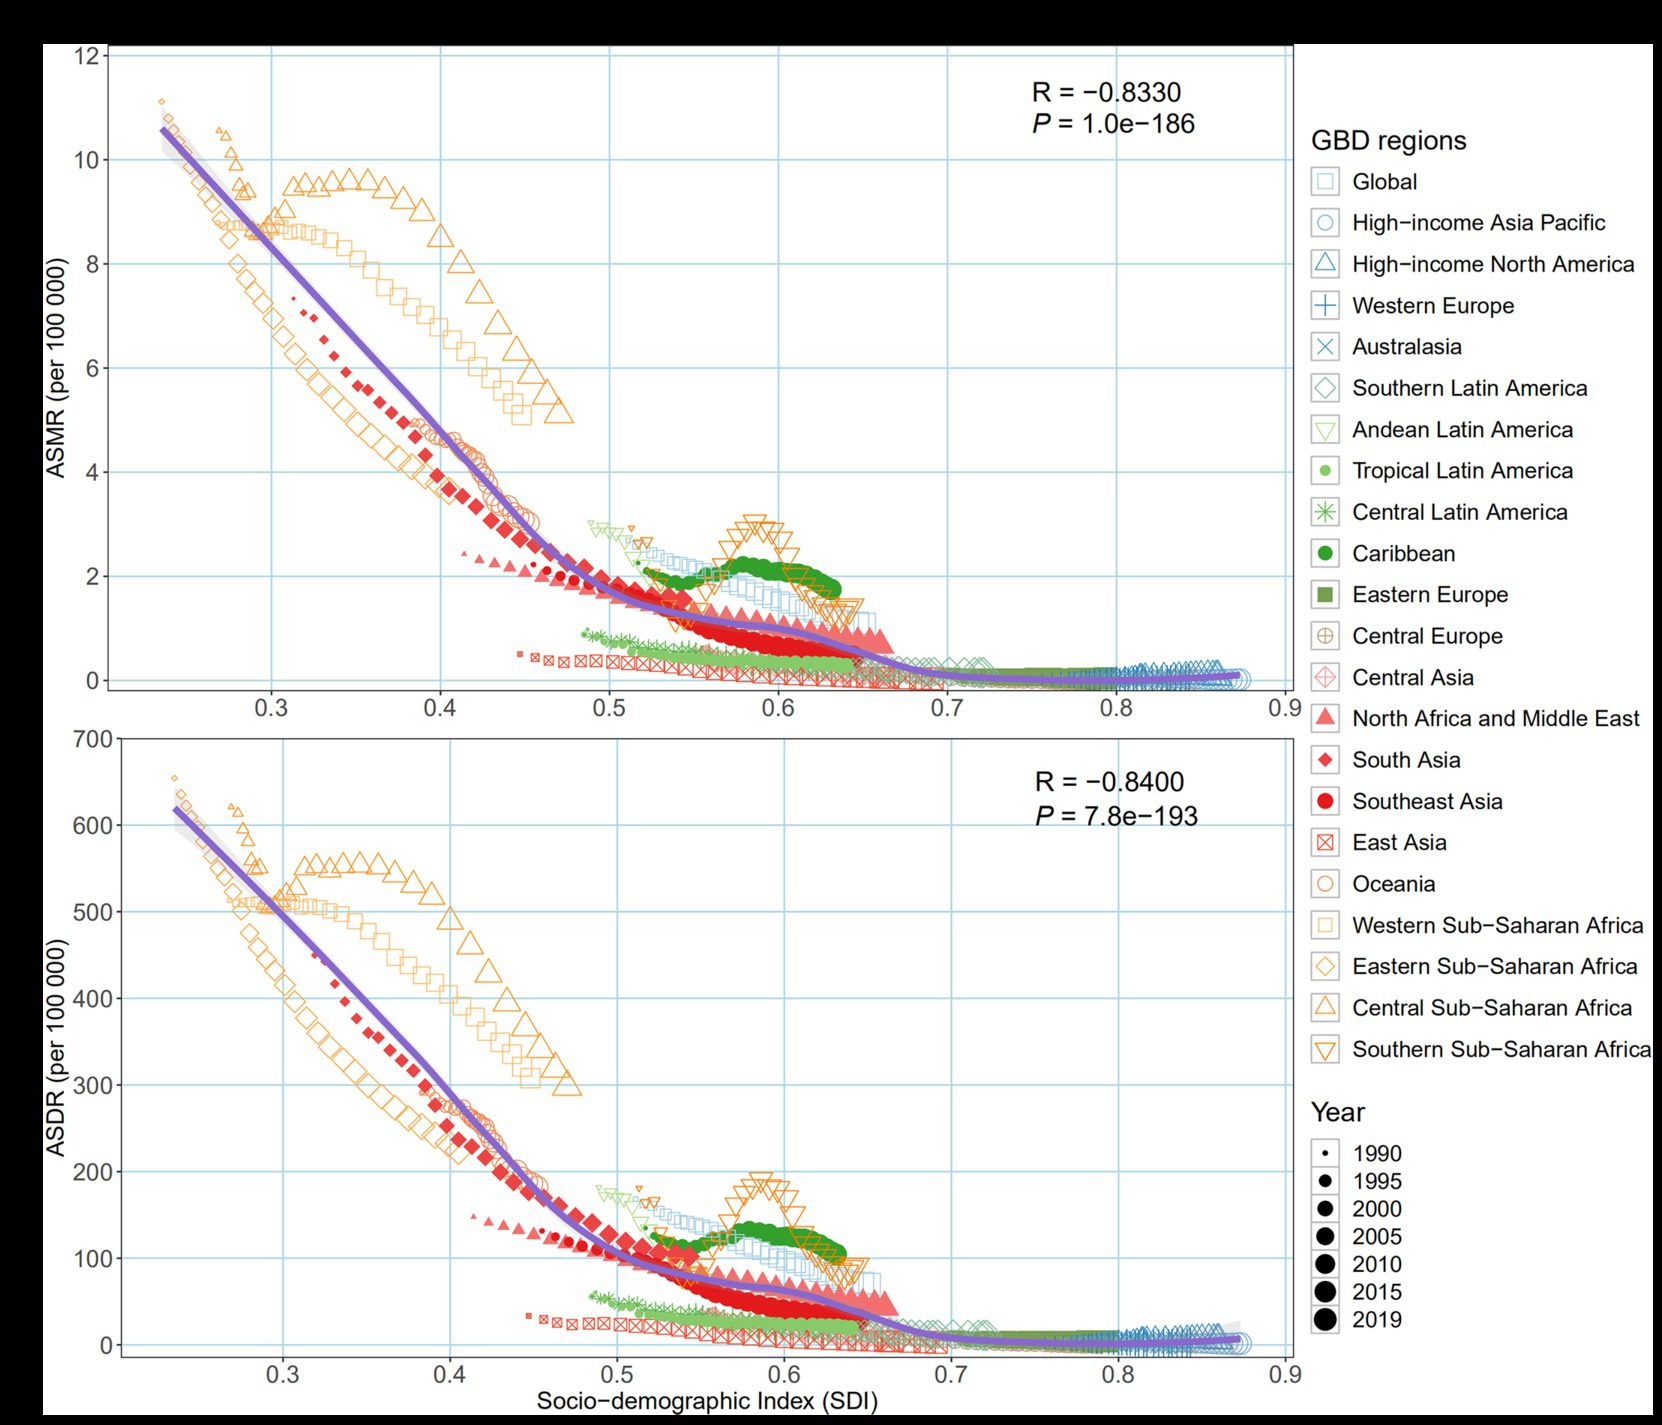Click the 'P = 7.8e−193' annotation
This screenshot has height=1425, width=1662.
(x=1116, y=816)
